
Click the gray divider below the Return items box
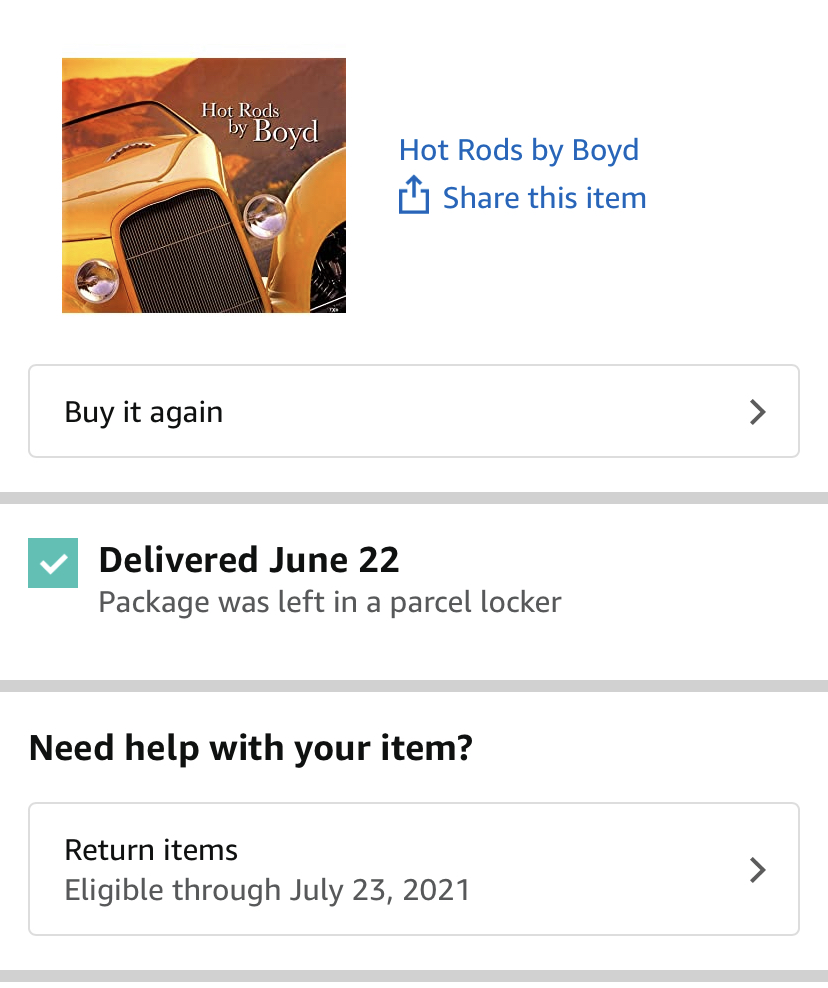coord(414,976)
